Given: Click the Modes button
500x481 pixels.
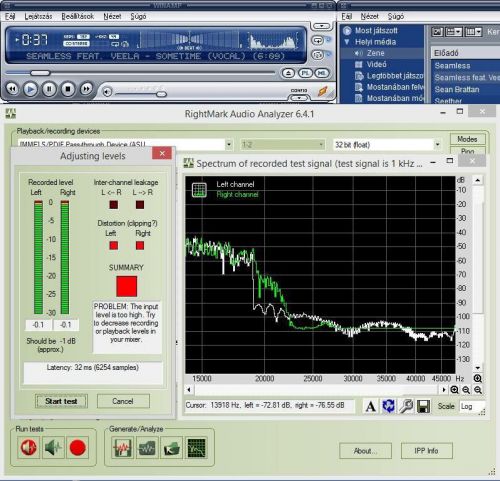Looking at the screenshot, I should click(467, 139).
